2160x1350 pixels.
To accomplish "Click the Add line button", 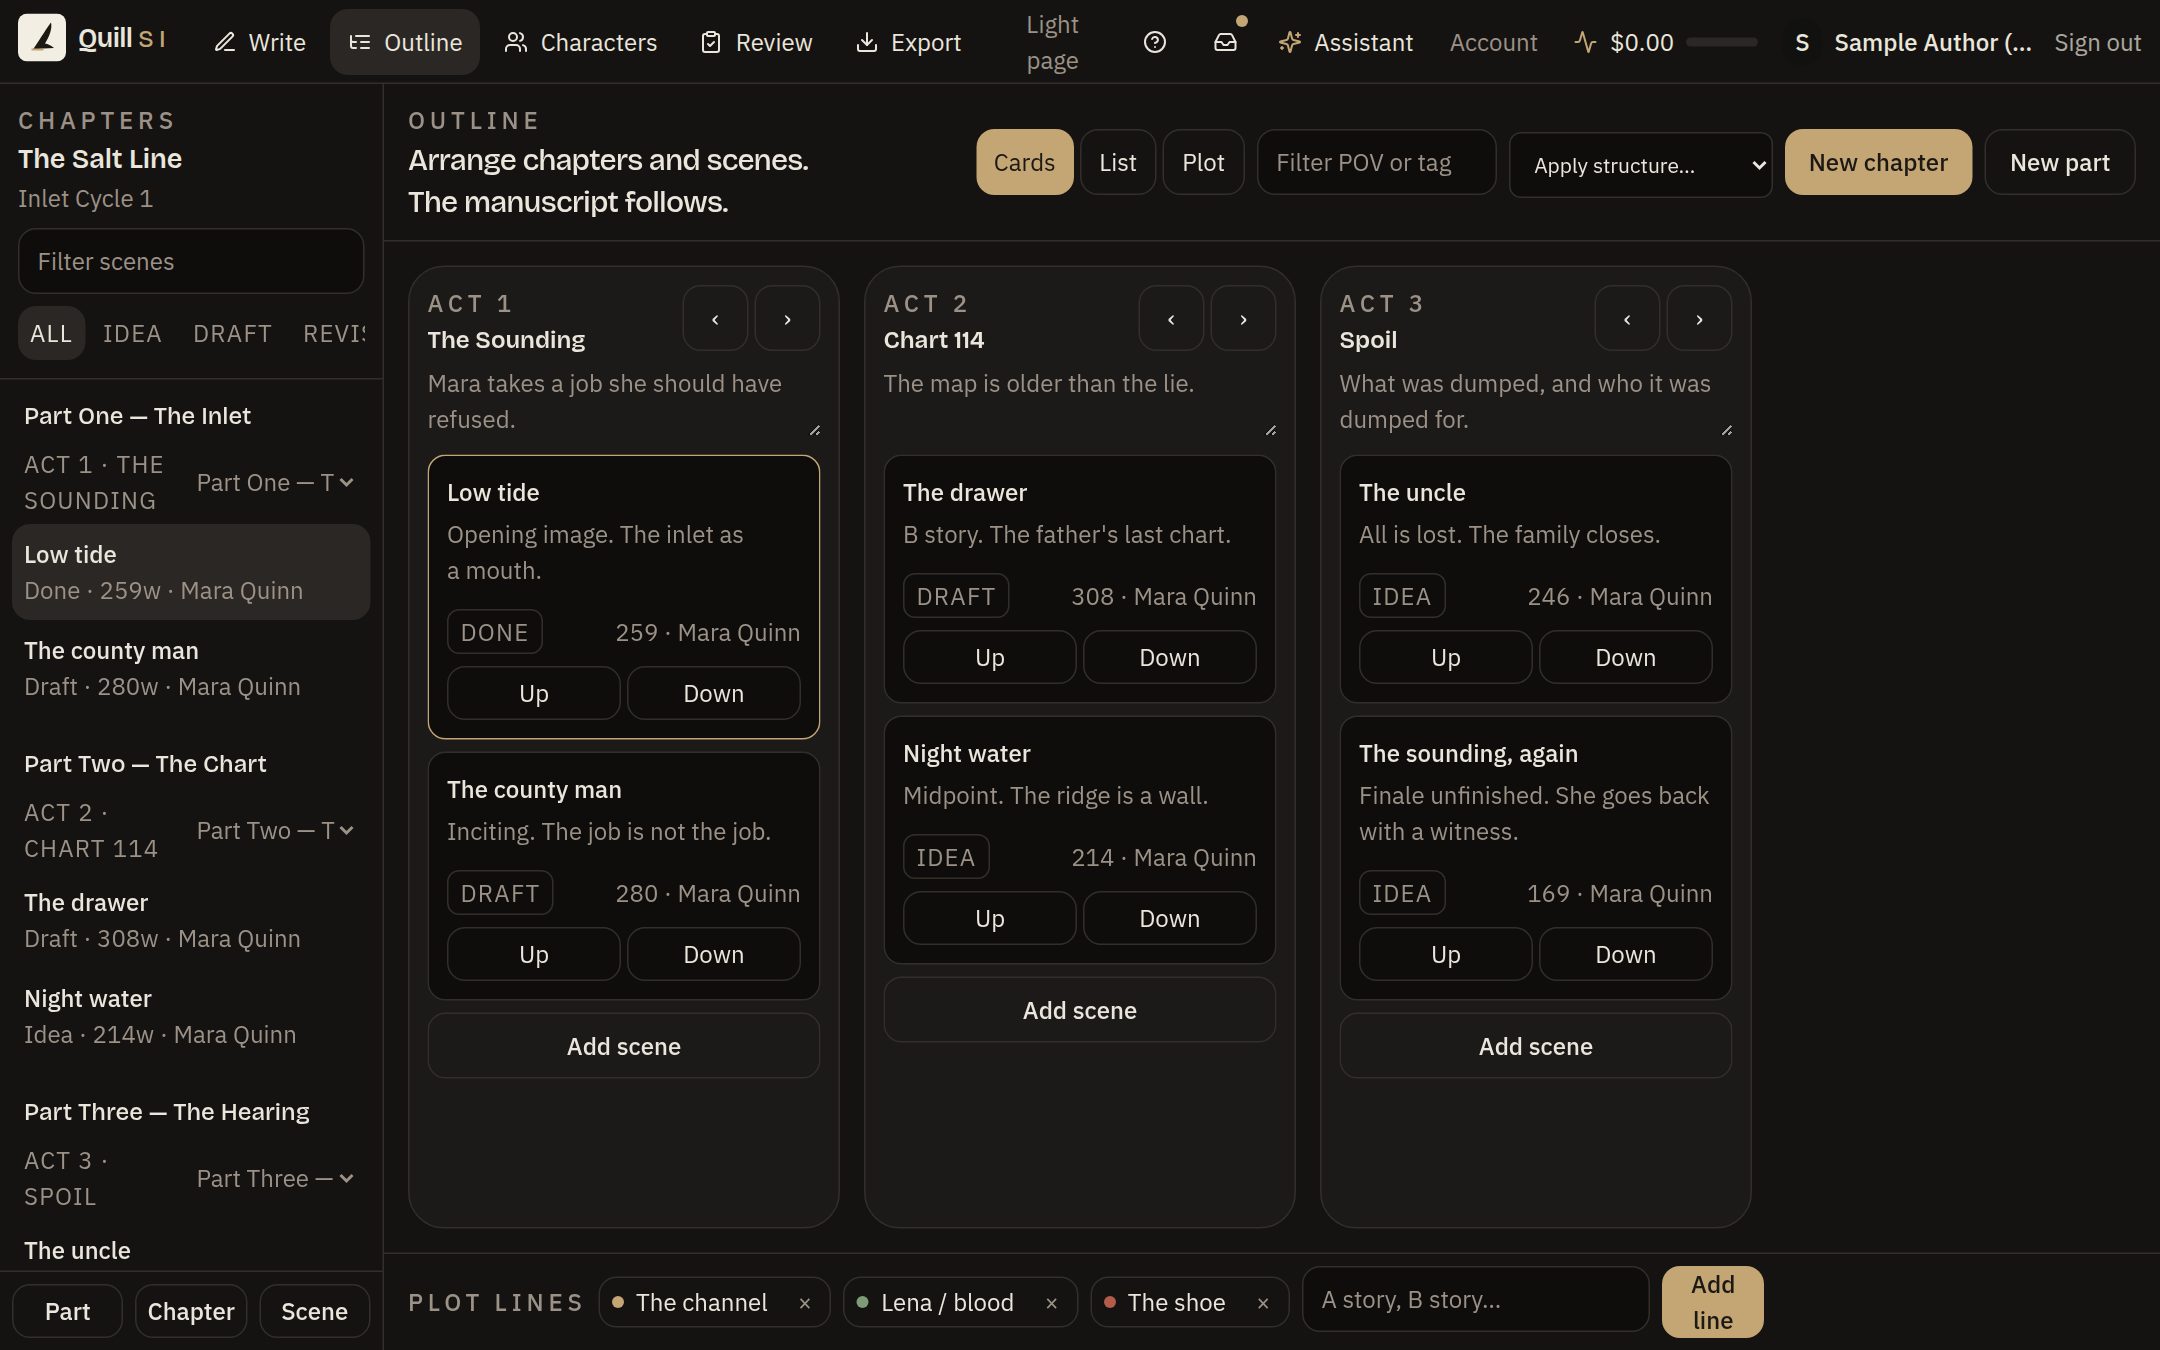I will click(1712, 1302).
